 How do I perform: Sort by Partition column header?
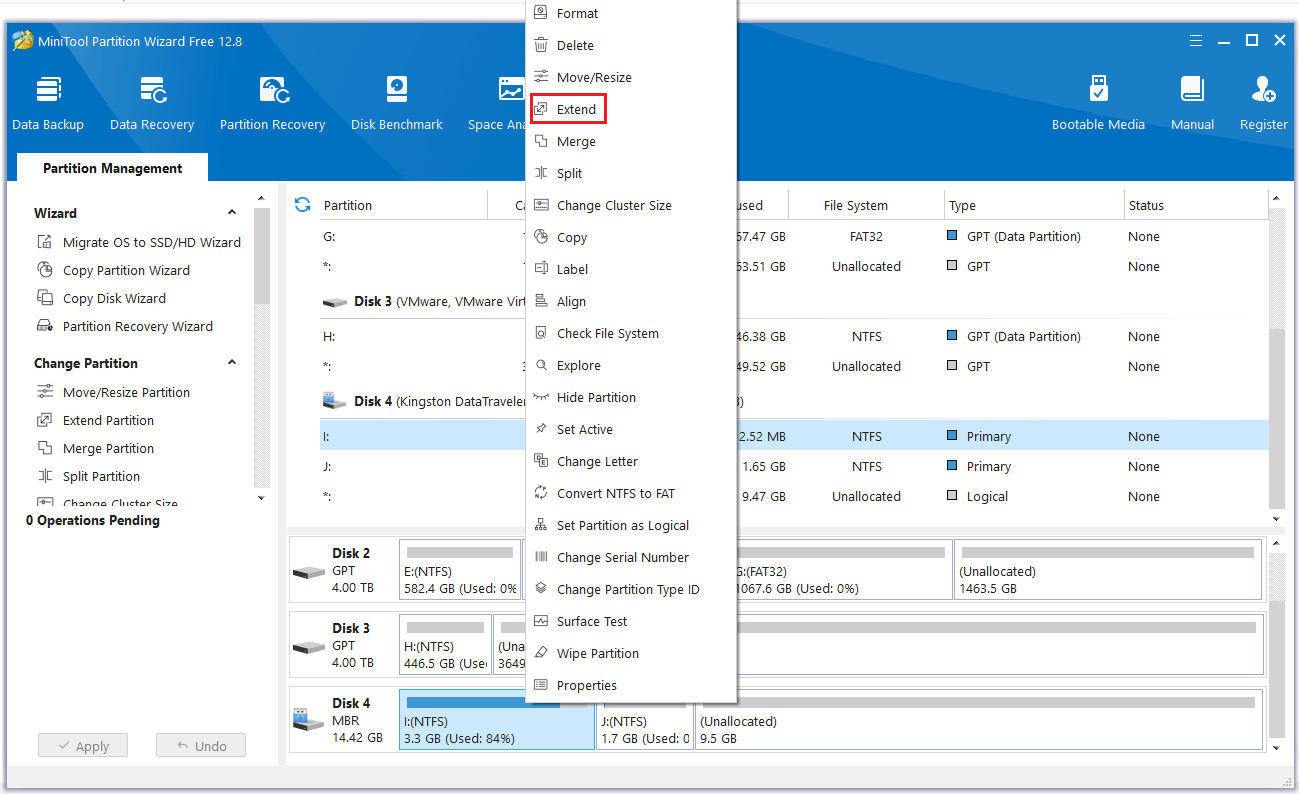point(403,205)
